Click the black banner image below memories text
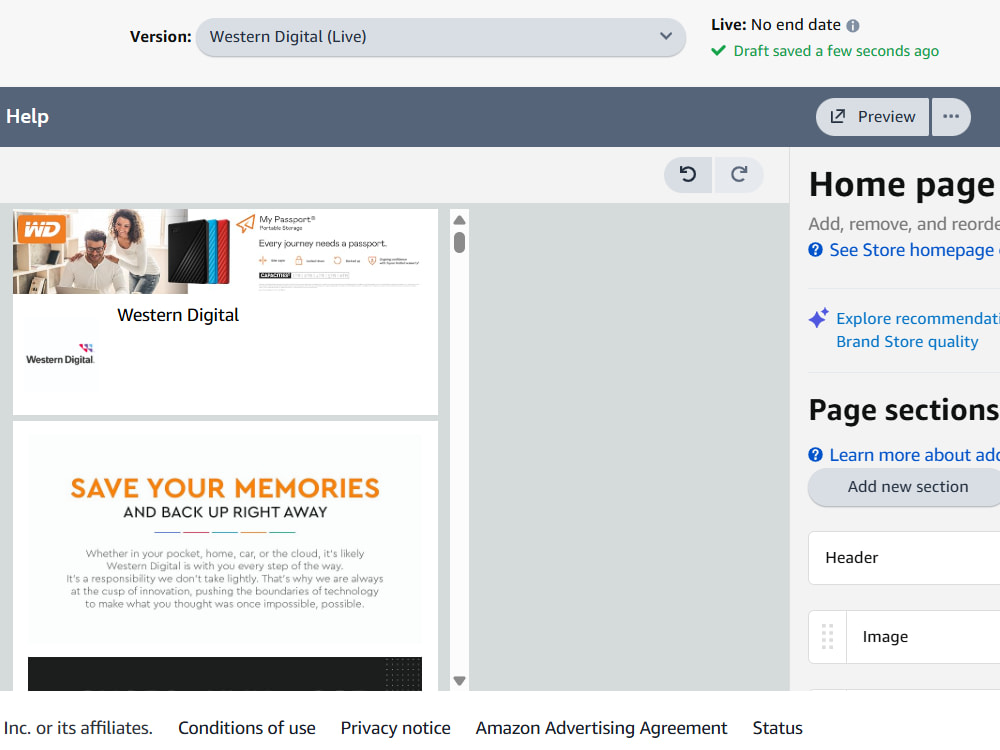 (225, 673)
